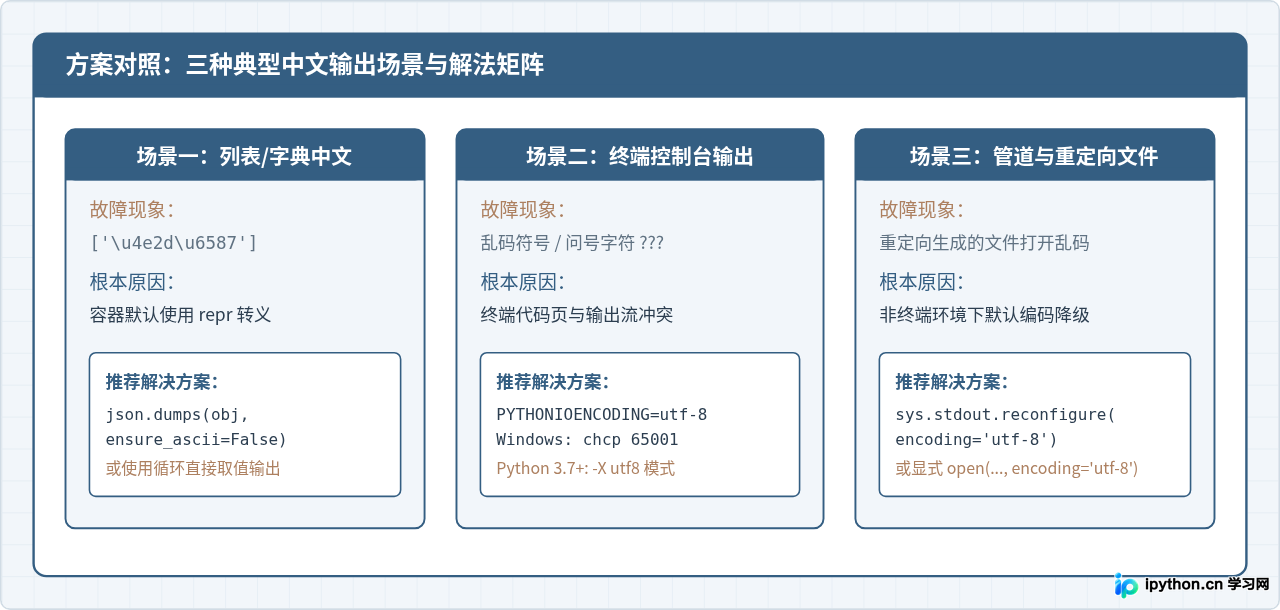Click the code line beginning "encoding='utf-8')"

tap(976, 440)
